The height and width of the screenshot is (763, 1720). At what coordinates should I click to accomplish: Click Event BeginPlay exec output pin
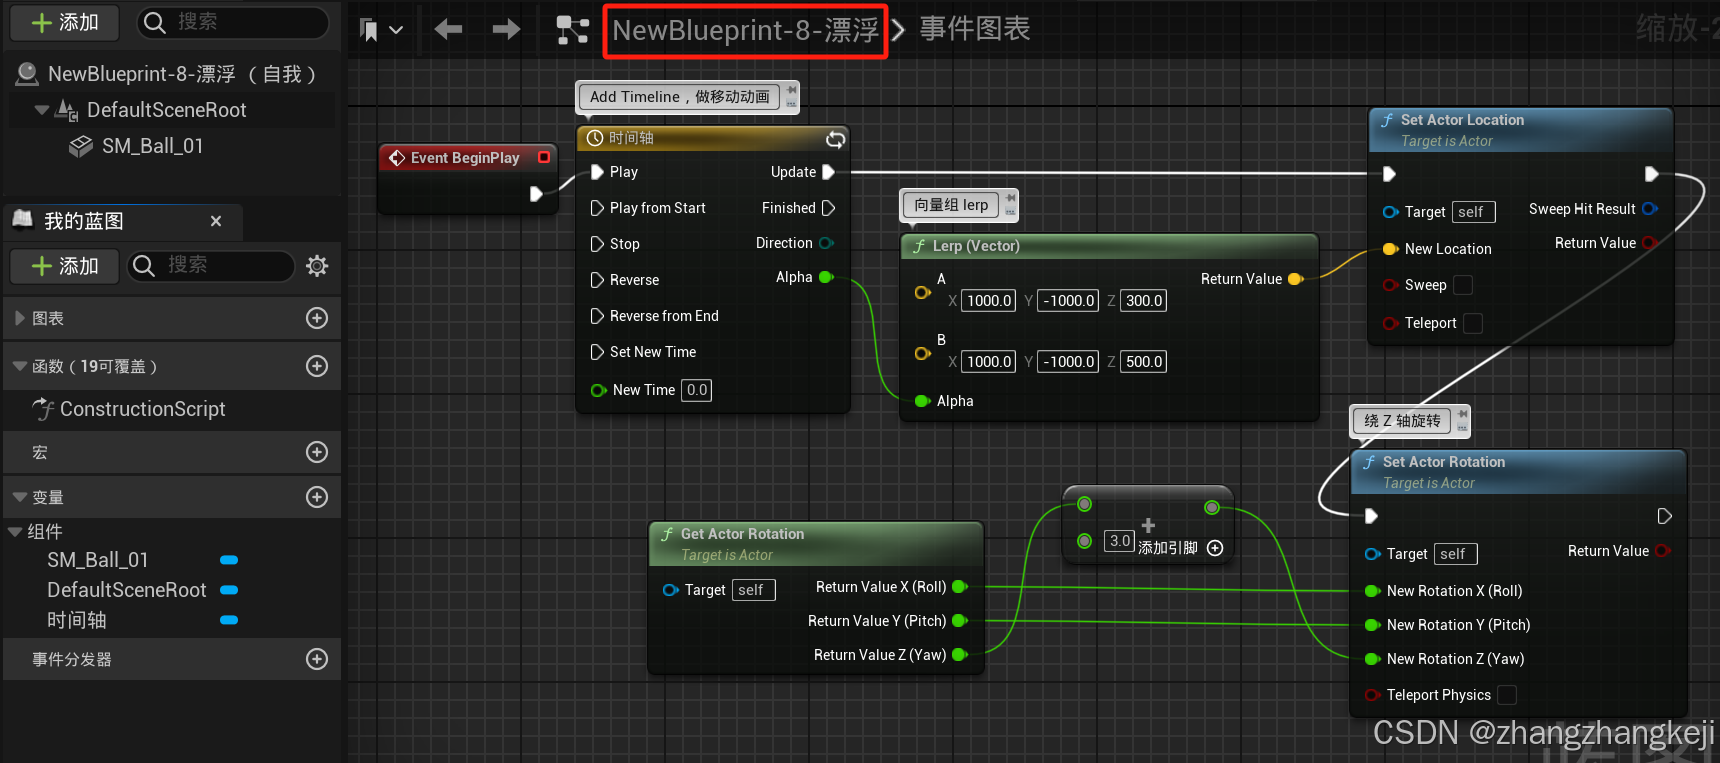coord(536,194)
